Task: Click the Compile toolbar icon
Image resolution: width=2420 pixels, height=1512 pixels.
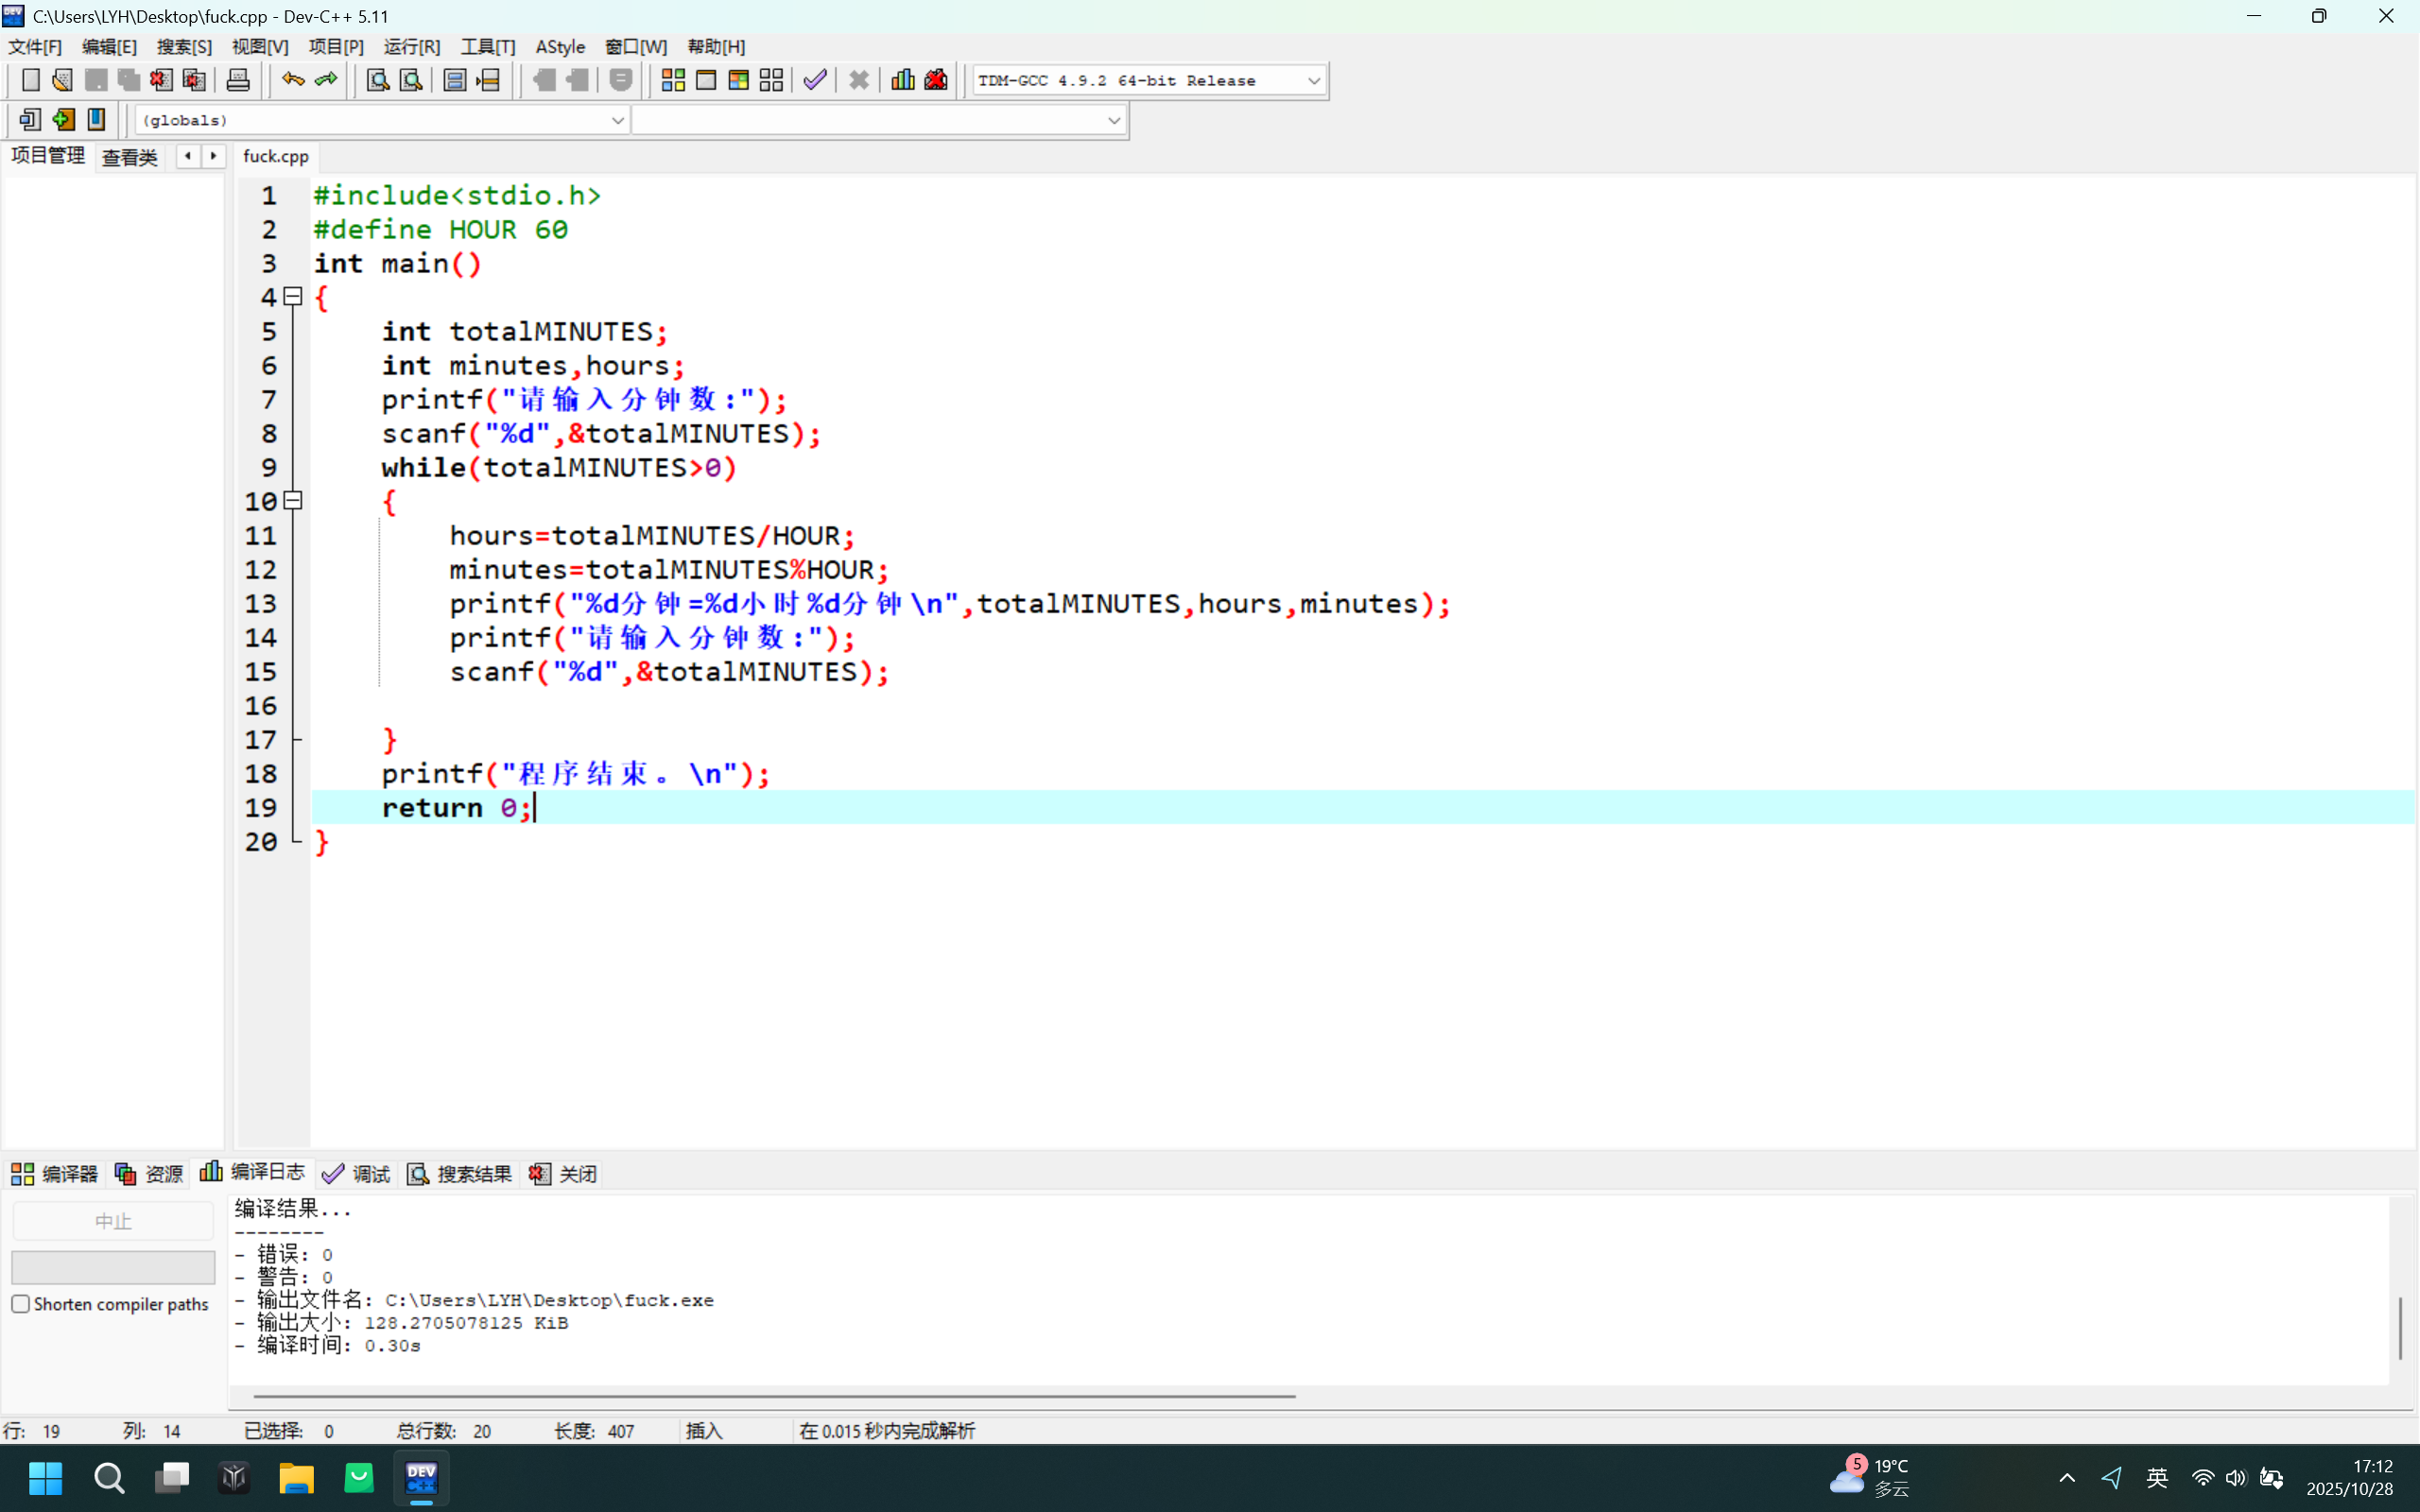Action: [673, 80]
